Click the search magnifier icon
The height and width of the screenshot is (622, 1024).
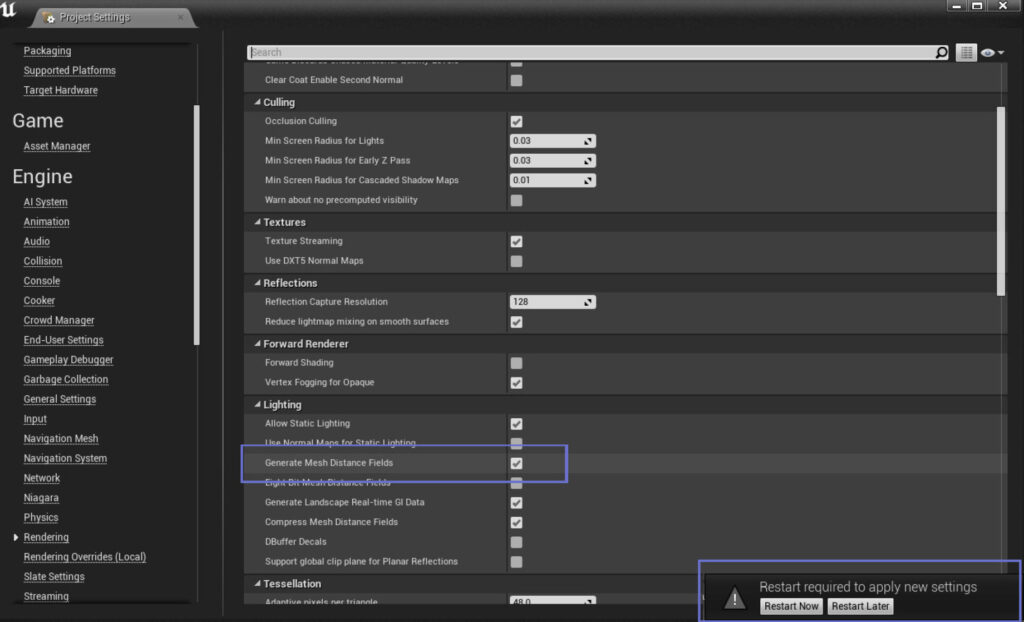pos(941,52)
